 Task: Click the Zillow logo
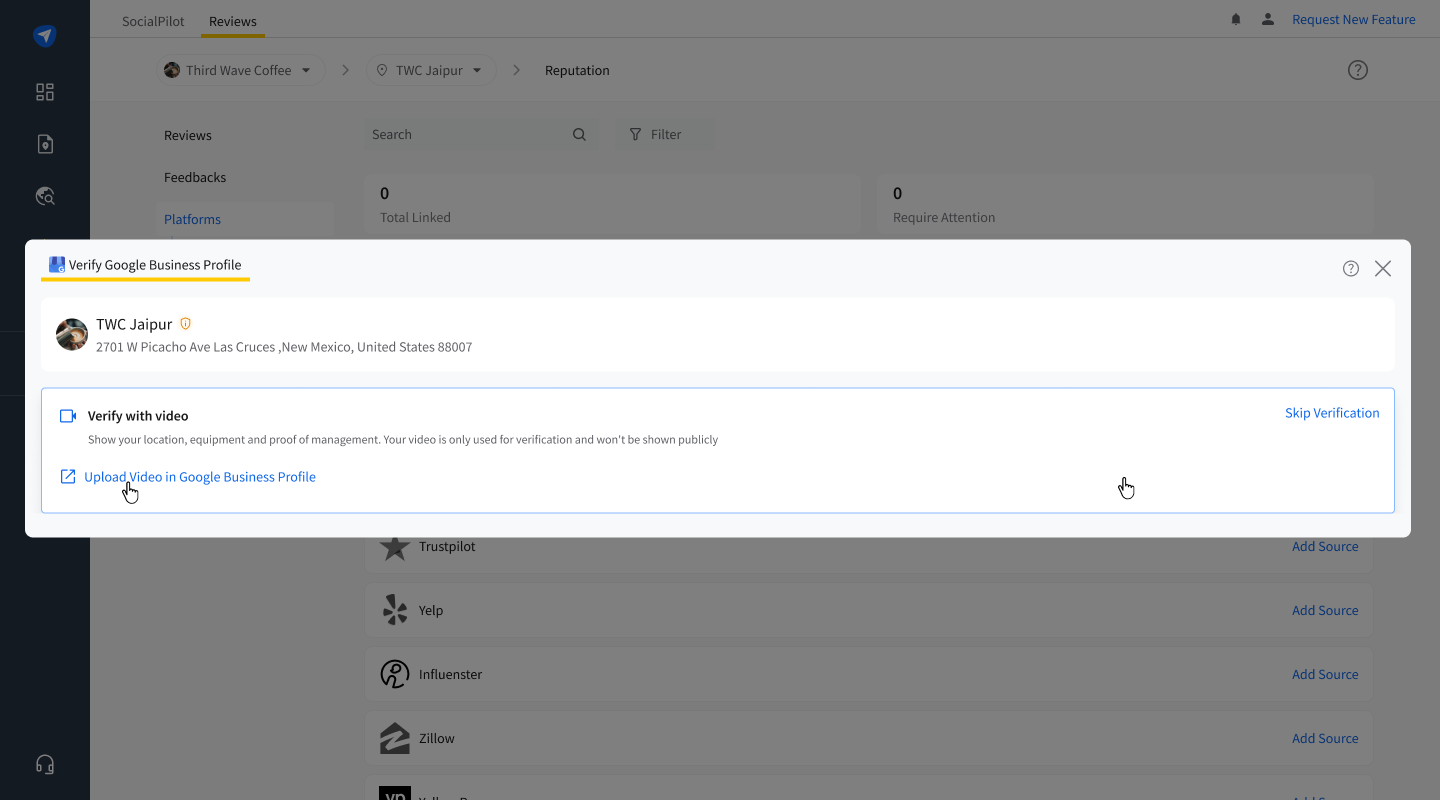pos(395,738)
